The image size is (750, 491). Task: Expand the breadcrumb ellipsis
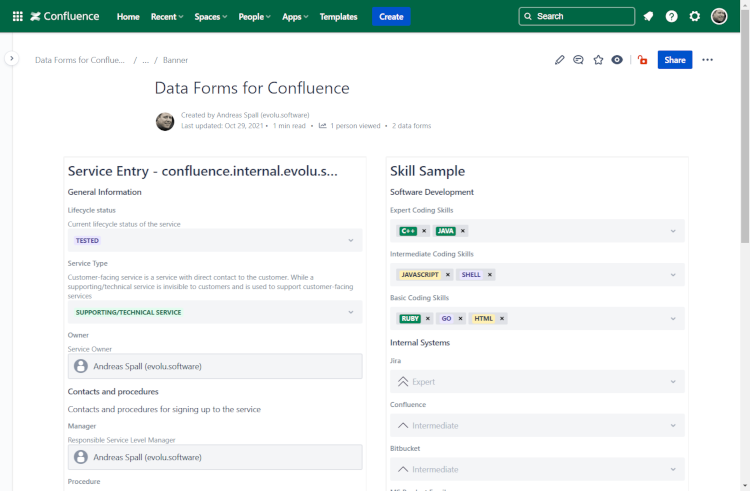145,60
